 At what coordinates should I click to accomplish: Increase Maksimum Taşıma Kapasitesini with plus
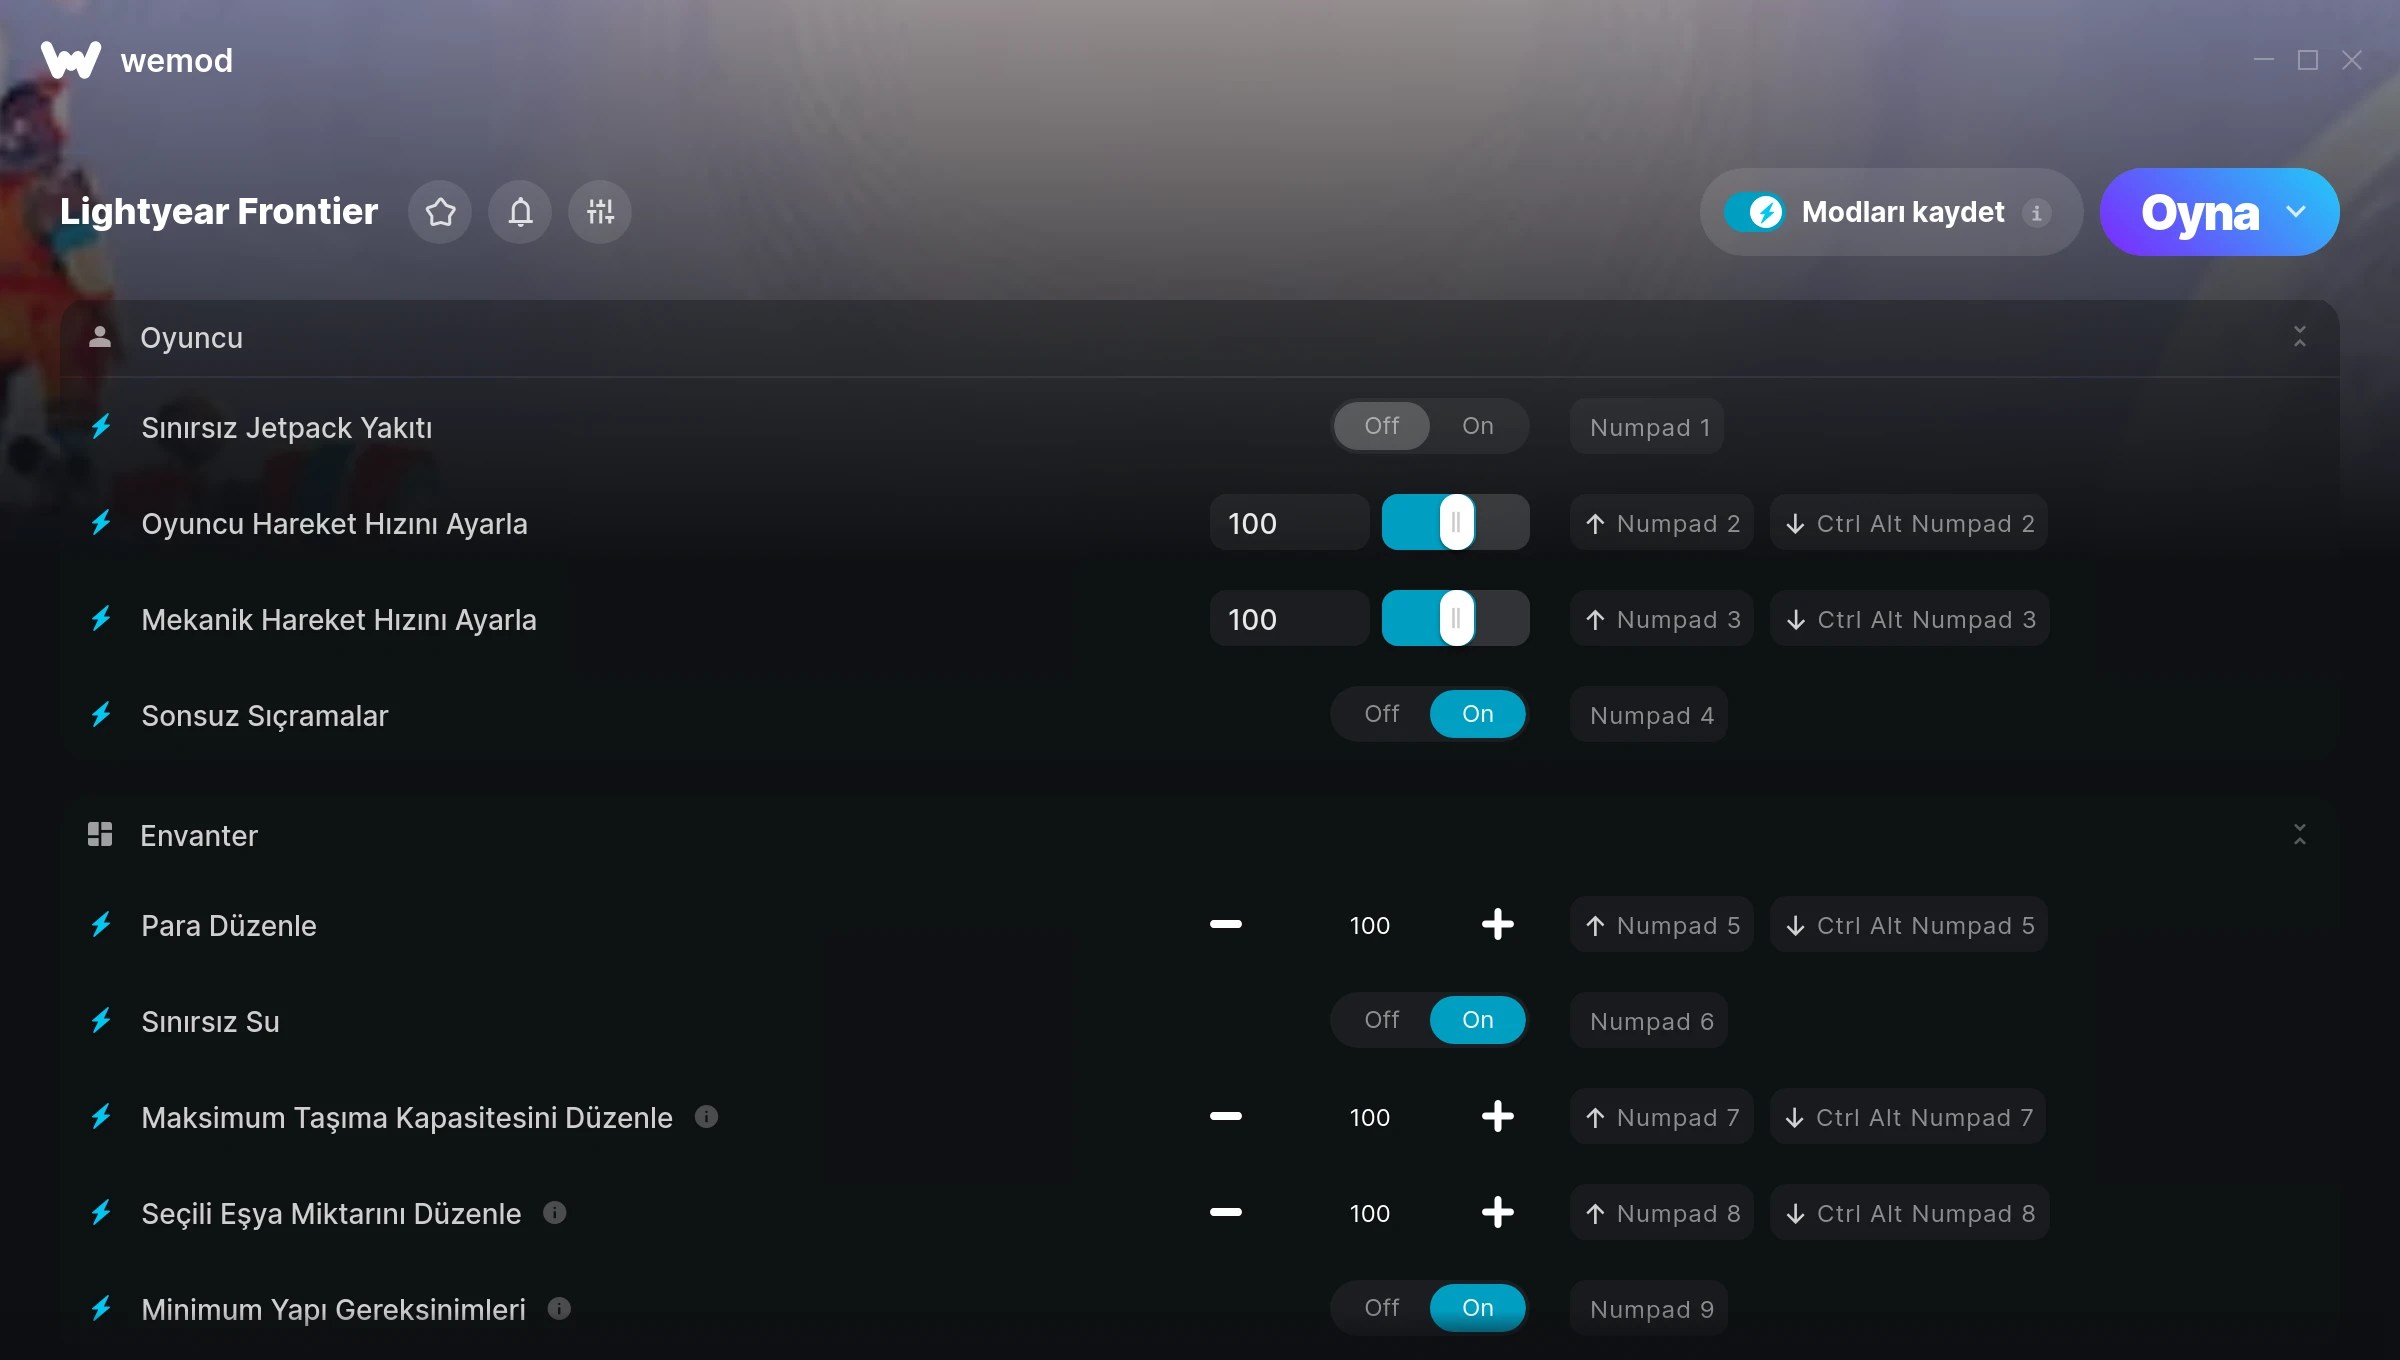[1497, 1116]
